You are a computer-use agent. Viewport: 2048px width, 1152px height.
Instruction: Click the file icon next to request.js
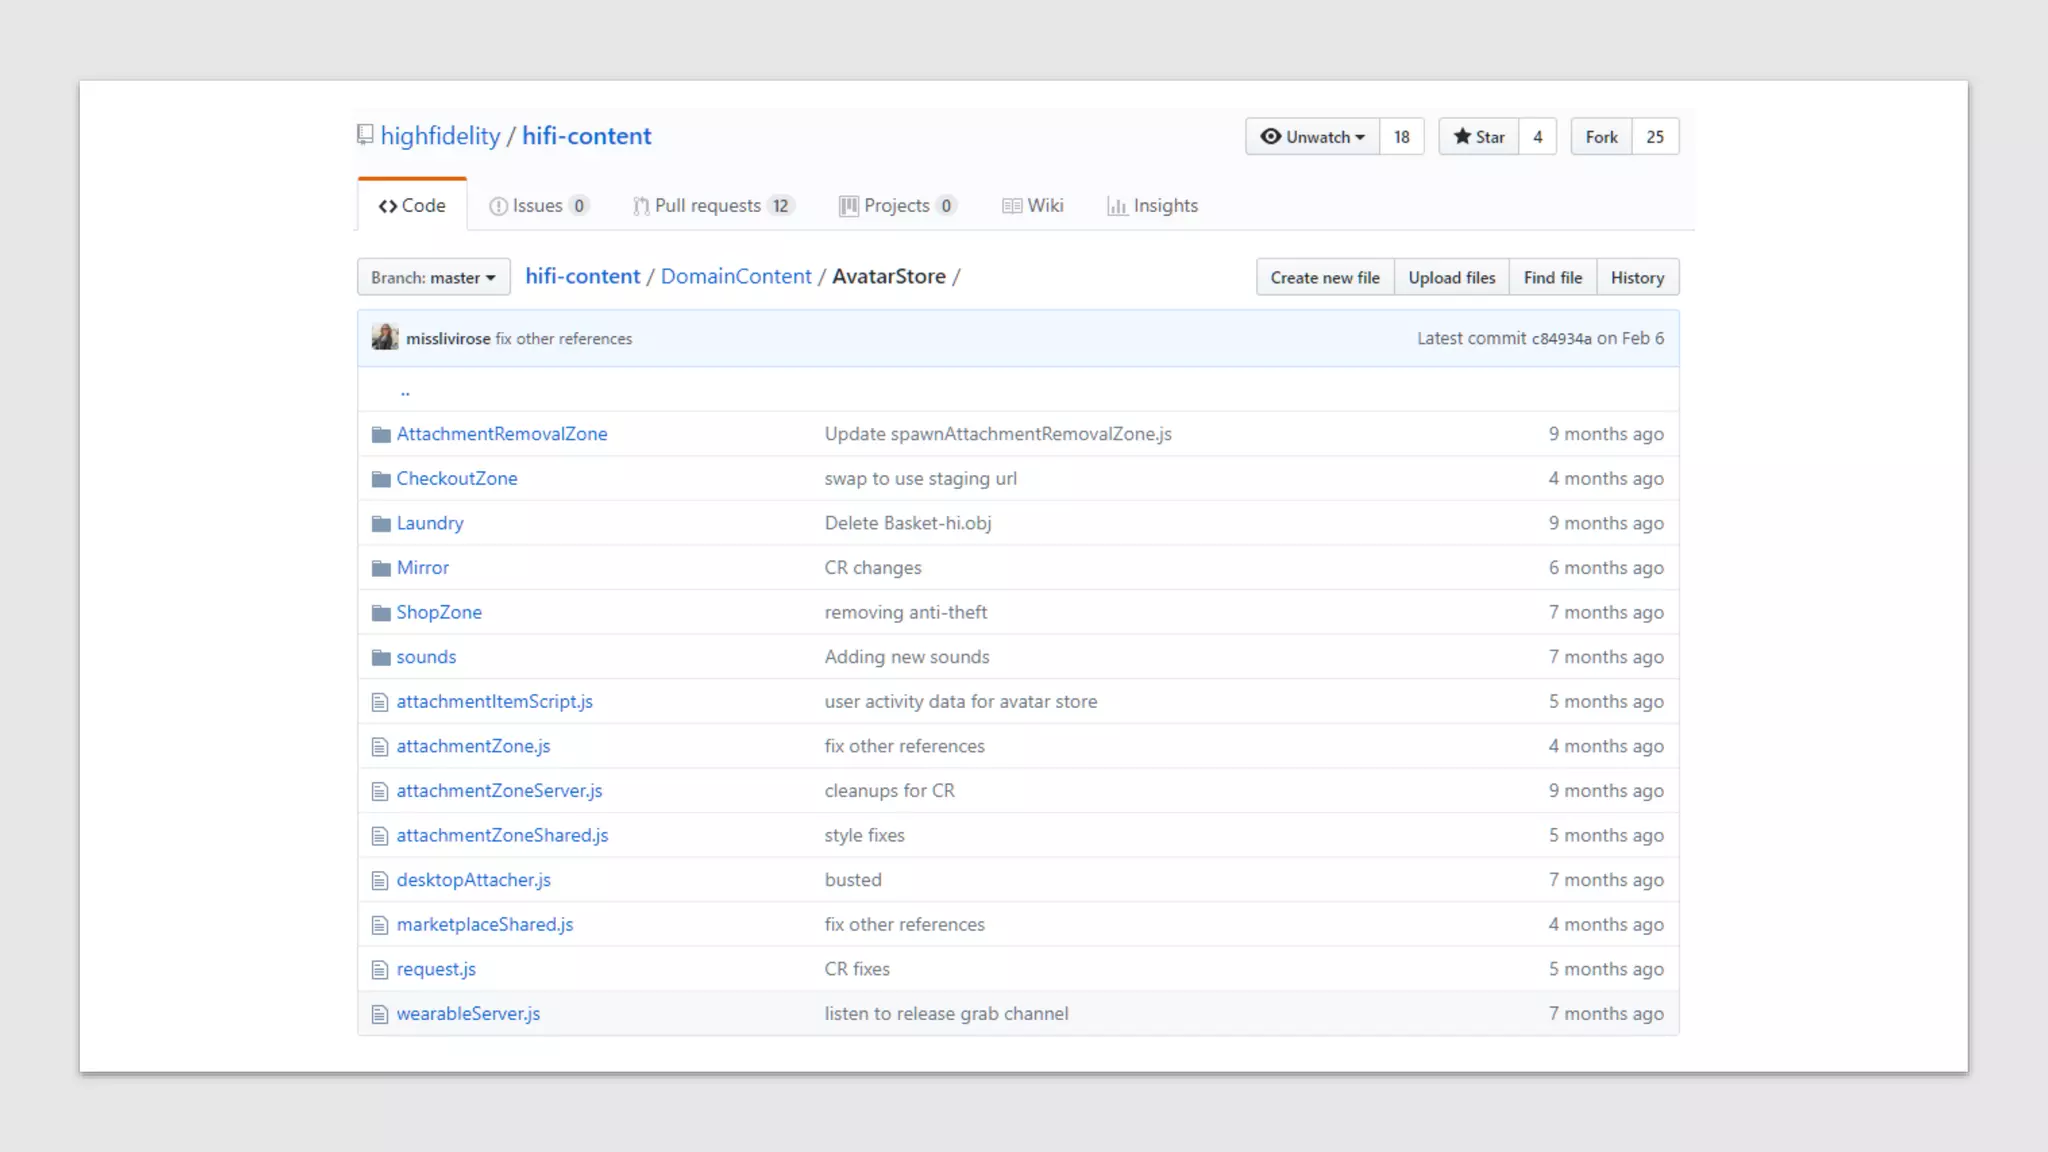pyautogui.click(x=379, y=969)
